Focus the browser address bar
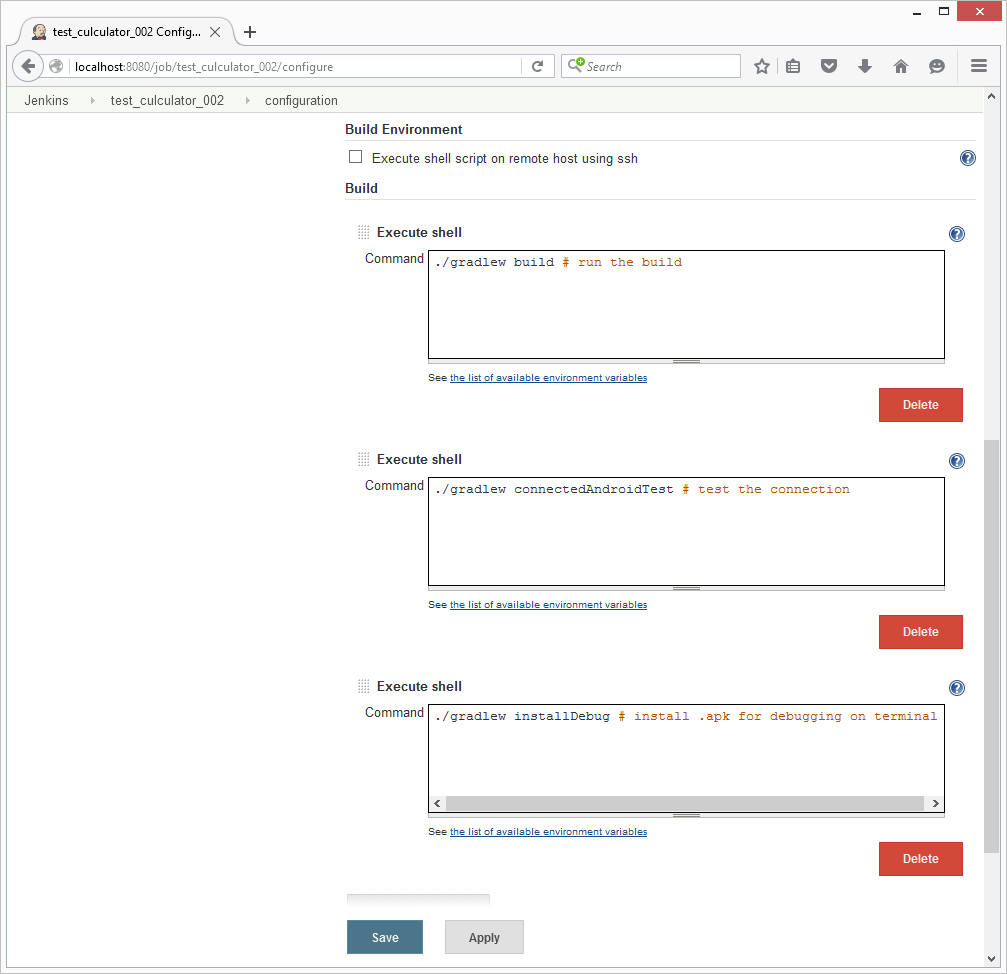Viewport: 1007px width, 974px height. (x=295, y=66)
